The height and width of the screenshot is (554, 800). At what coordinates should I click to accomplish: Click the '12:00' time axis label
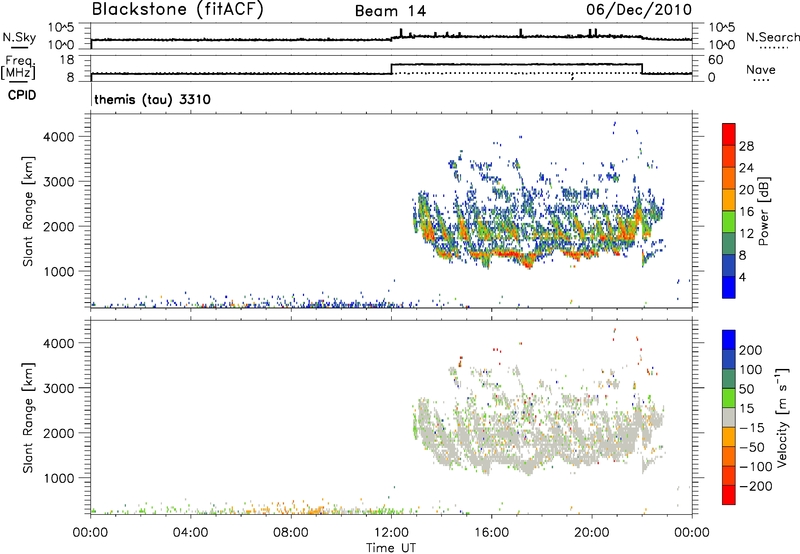pos(391,533)
